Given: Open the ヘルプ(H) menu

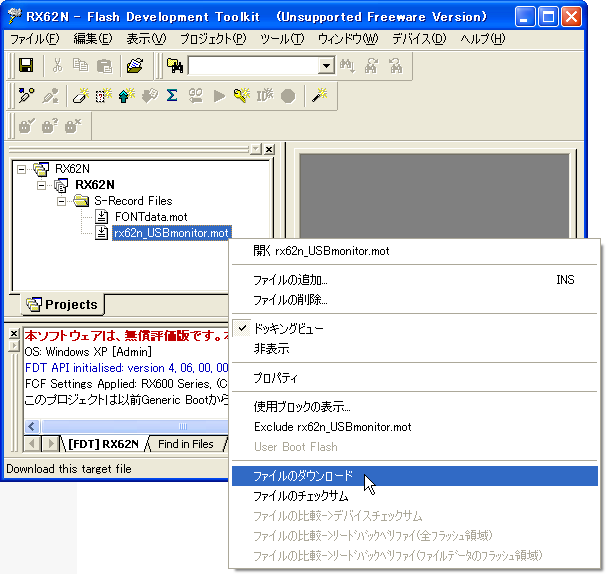Looking at the screenshot, I should (x=483, y=39).
